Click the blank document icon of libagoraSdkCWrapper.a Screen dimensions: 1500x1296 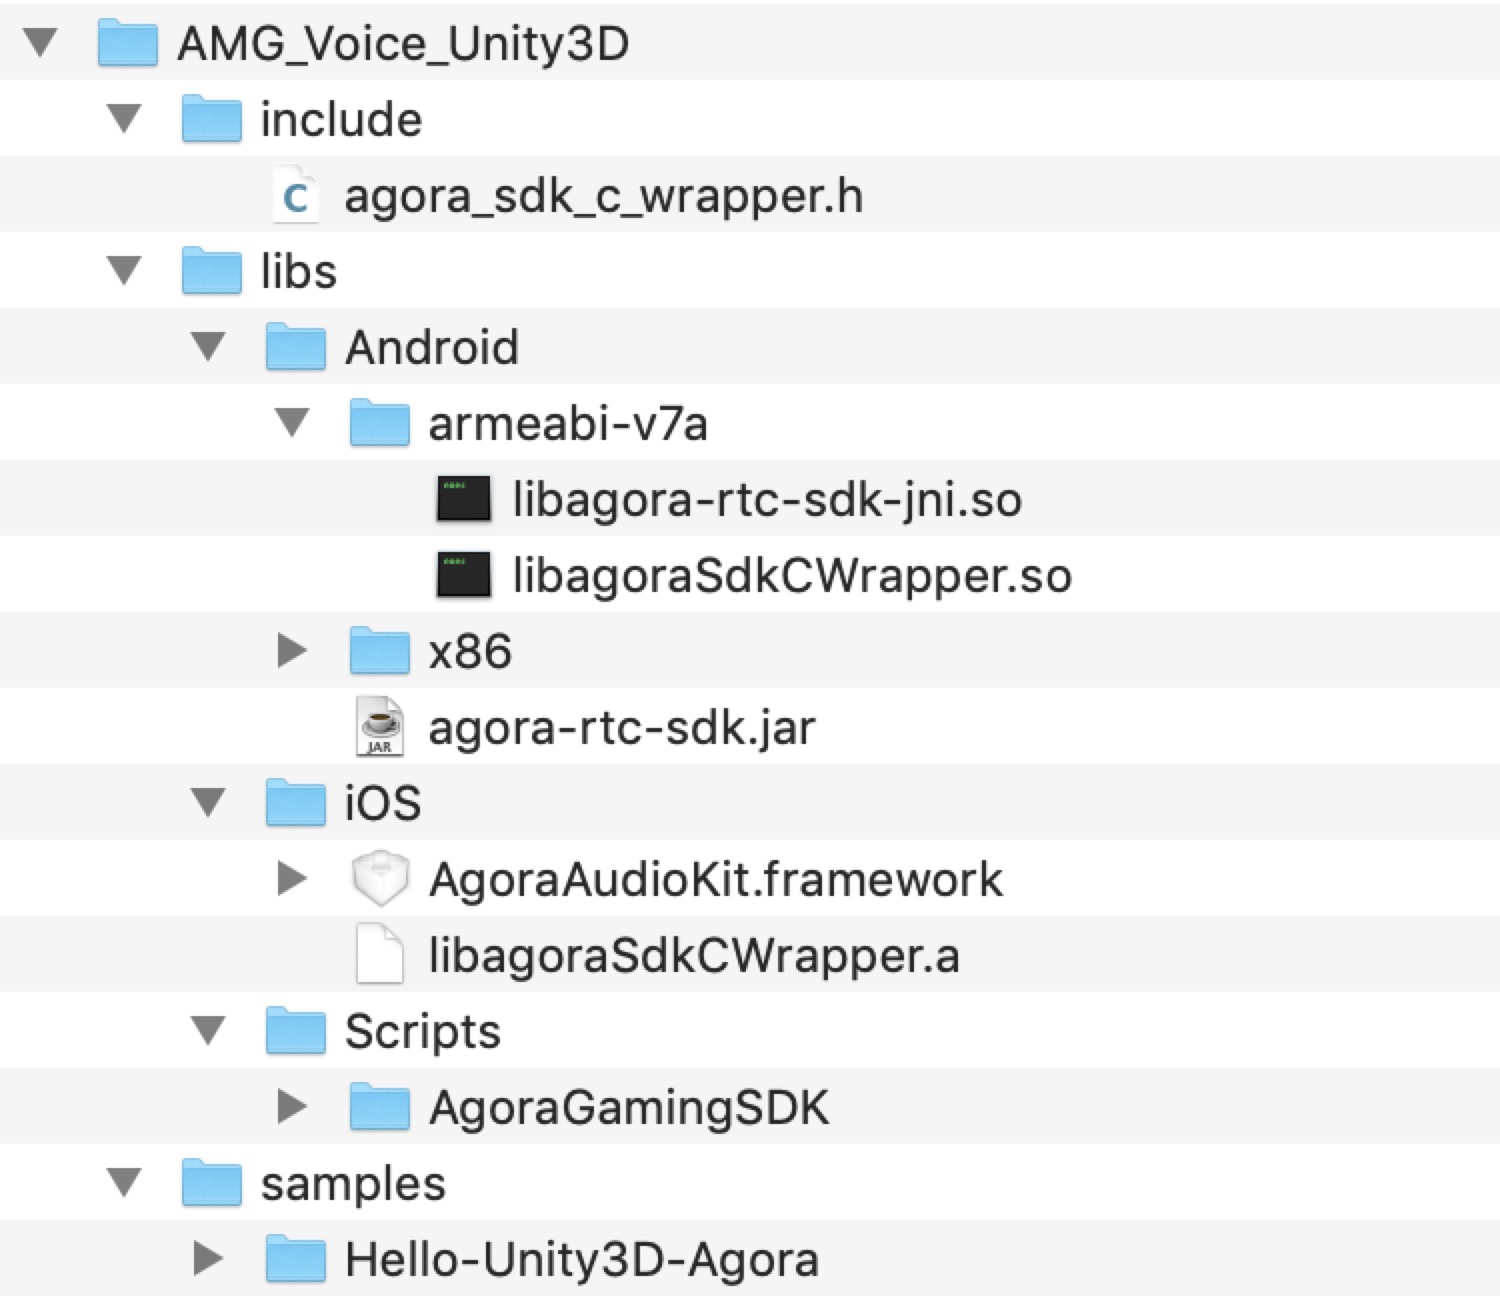(380, 955)
